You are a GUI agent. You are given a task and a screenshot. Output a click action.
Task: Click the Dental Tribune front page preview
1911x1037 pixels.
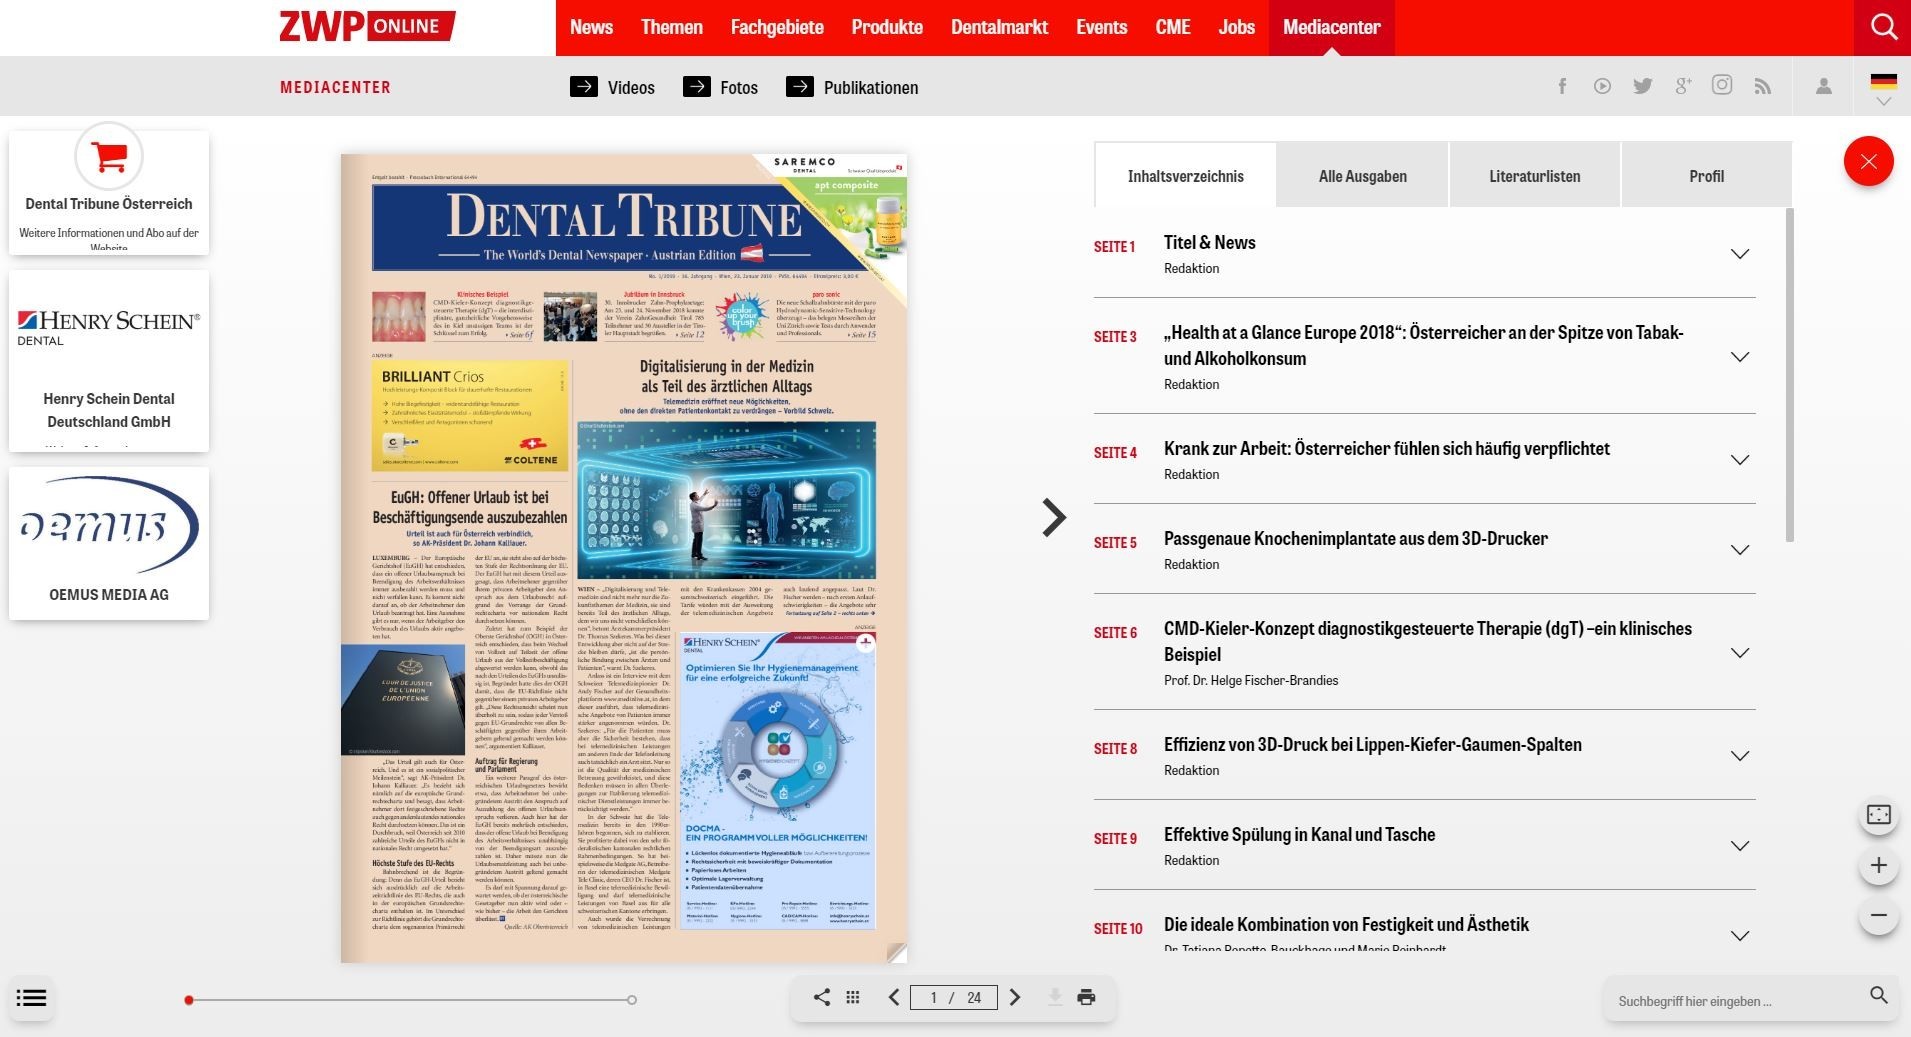click(x=624, y=558)
